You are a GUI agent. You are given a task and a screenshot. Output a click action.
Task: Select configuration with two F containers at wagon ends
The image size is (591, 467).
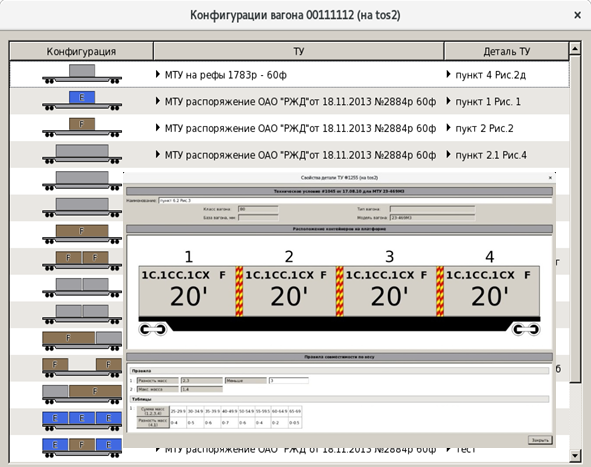point(82,368)
